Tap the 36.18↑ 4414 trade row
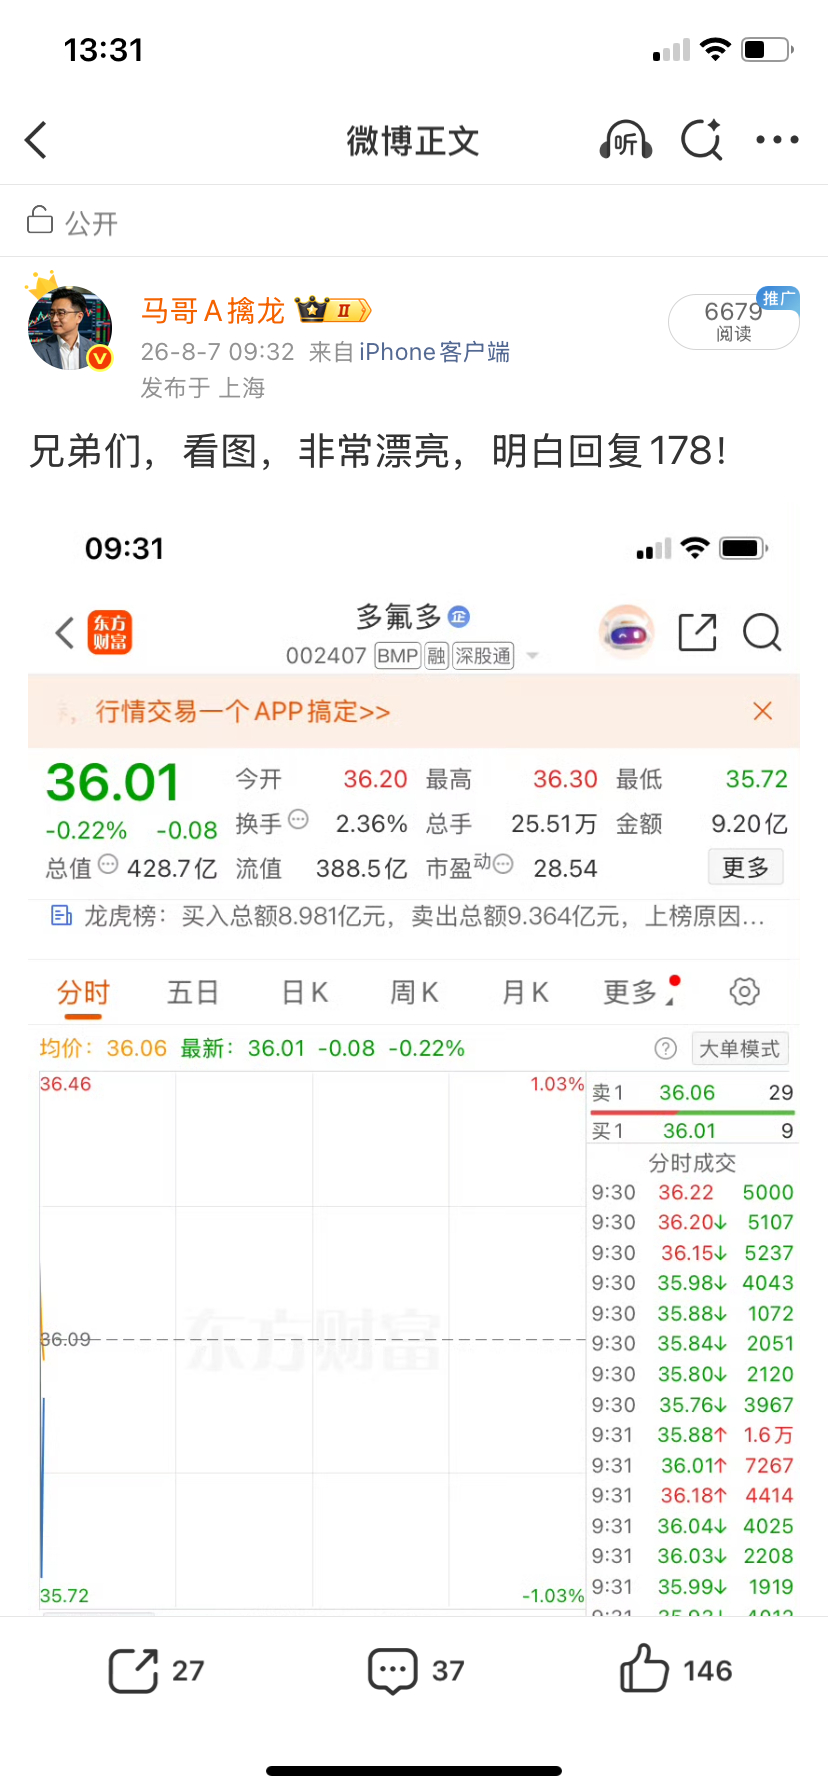The image size is (828, 1792). click(x=692, y=1495)
